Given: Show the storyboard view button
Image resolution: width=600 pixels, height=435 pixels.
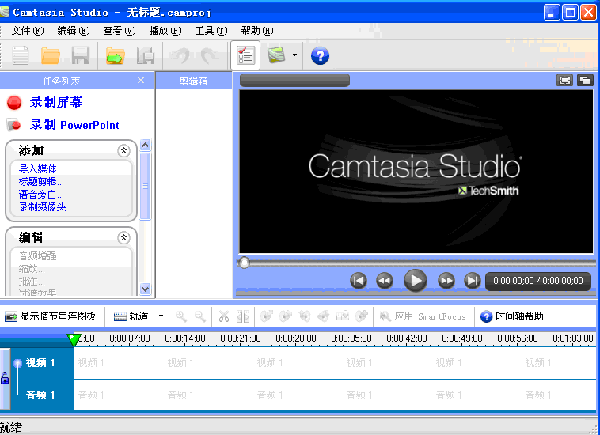Looking at the screenshot, I should point(50,316).
